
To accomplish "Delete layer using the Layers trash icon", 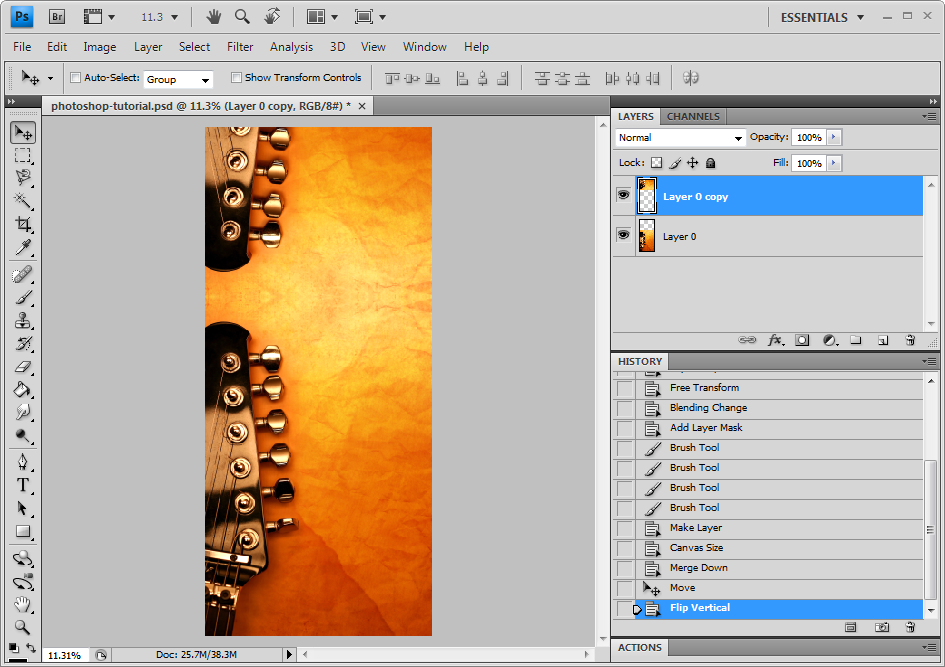I will pos(910,340).
